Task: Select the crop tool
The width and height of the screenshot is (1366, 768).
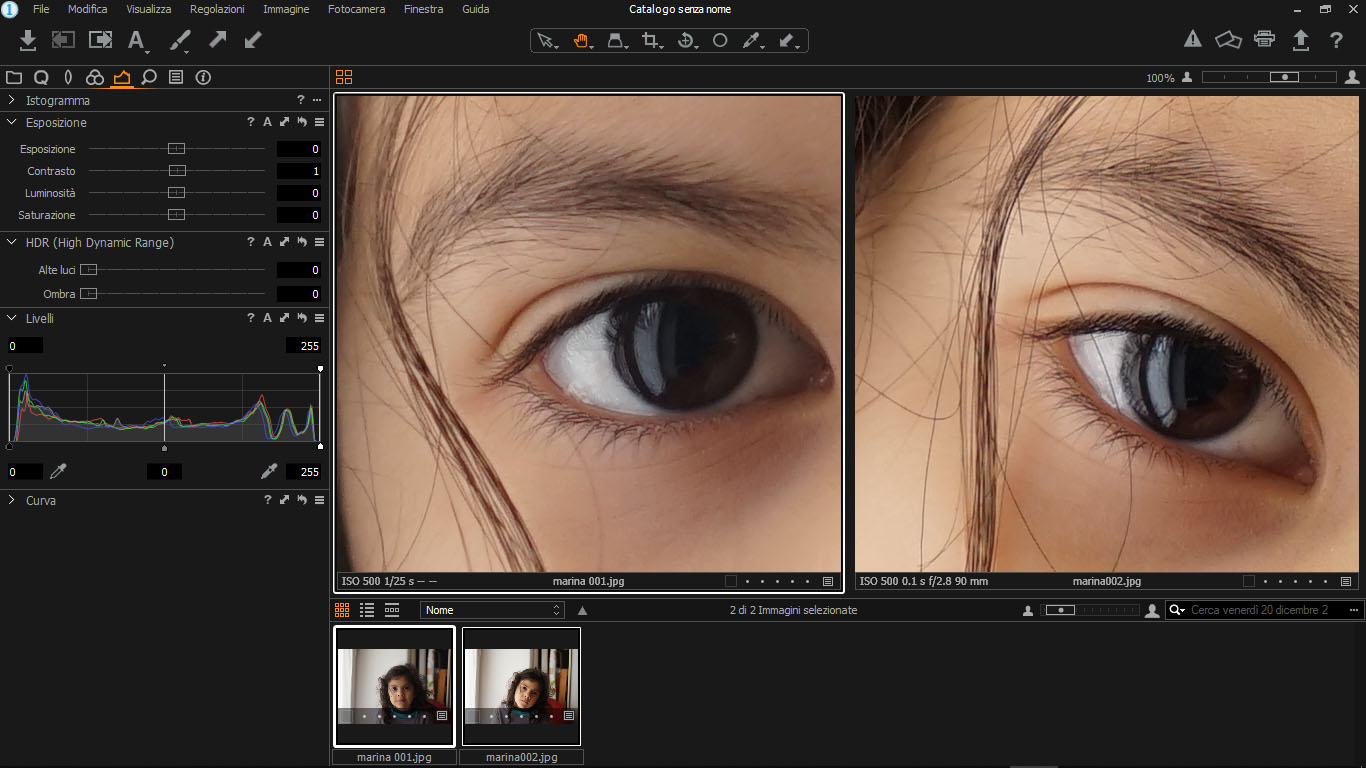Action: [651, 41]
